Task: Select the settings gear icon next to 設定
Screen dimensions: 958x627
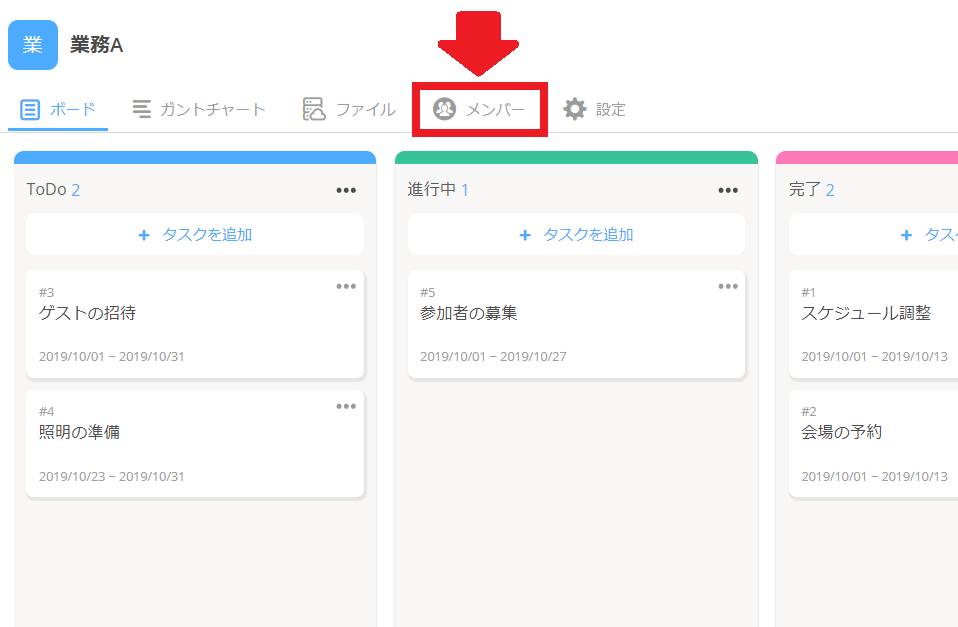Action: pyautogui.click(x=573, y=110)
